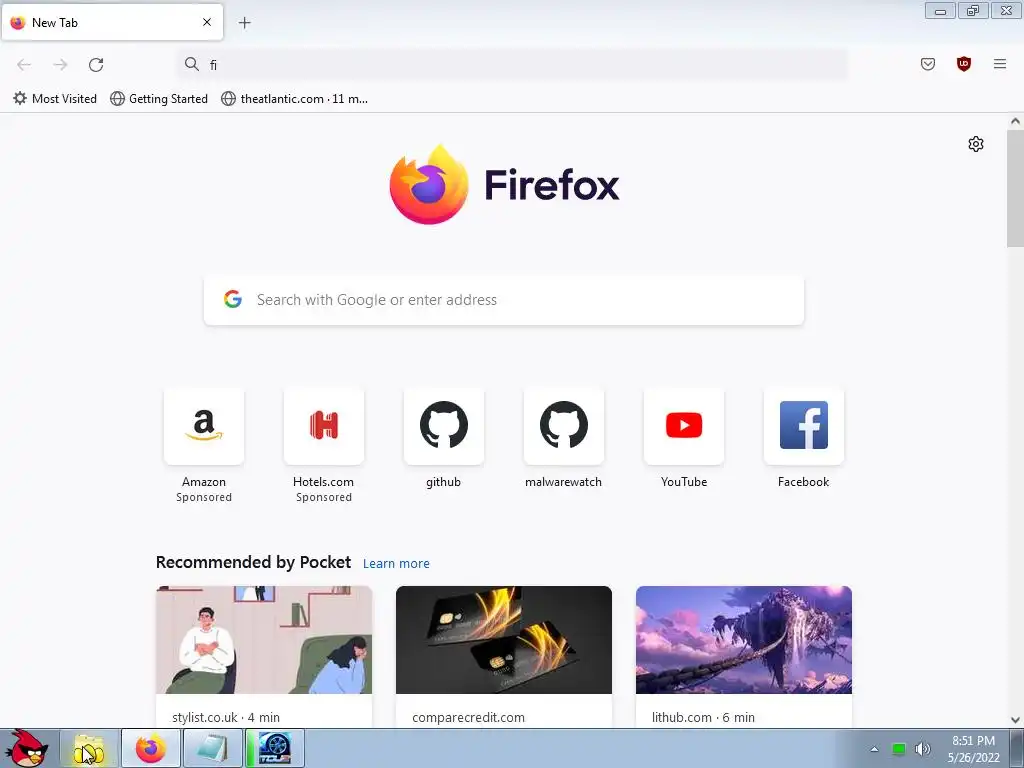1024x768 pixels.
Task: Open the Angry Birds Start button
Action: [27, 748]
